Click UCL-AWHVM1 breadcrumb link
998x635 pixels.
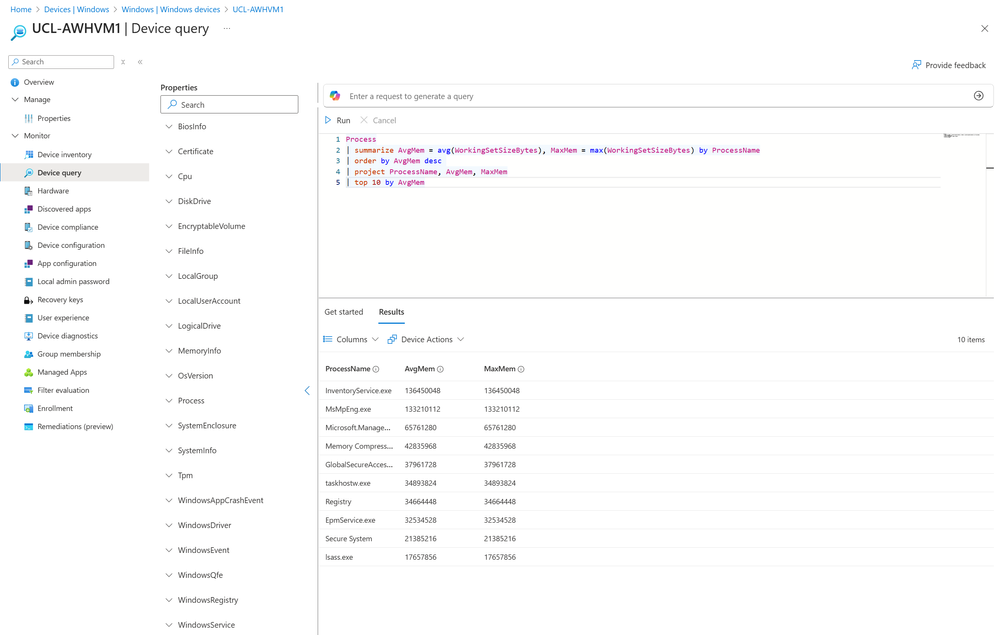(258, 10)
